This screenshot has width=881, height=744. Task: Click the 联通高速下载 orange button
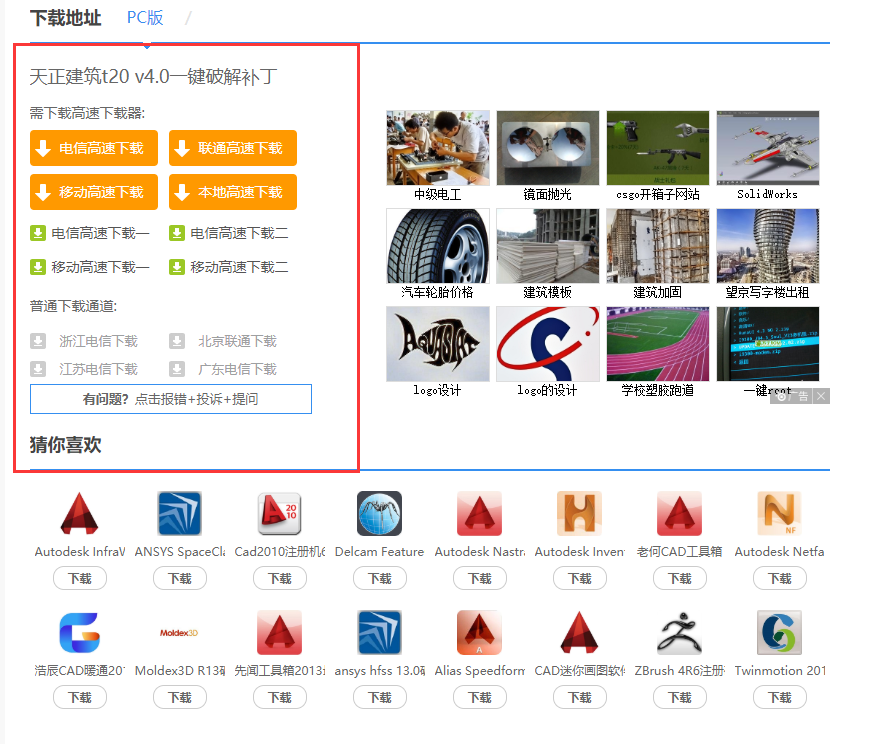(x=233, y=148)
